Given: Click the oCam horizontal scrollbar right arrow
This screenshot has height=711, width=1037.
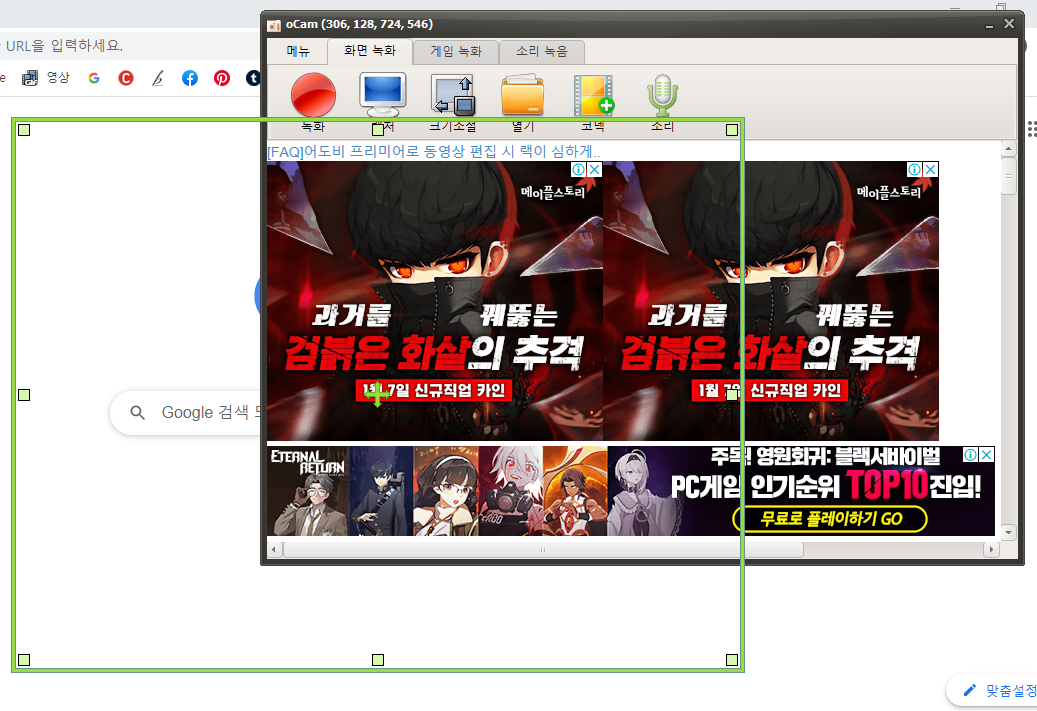Looking at the screenshot, I should coord(991,549).
